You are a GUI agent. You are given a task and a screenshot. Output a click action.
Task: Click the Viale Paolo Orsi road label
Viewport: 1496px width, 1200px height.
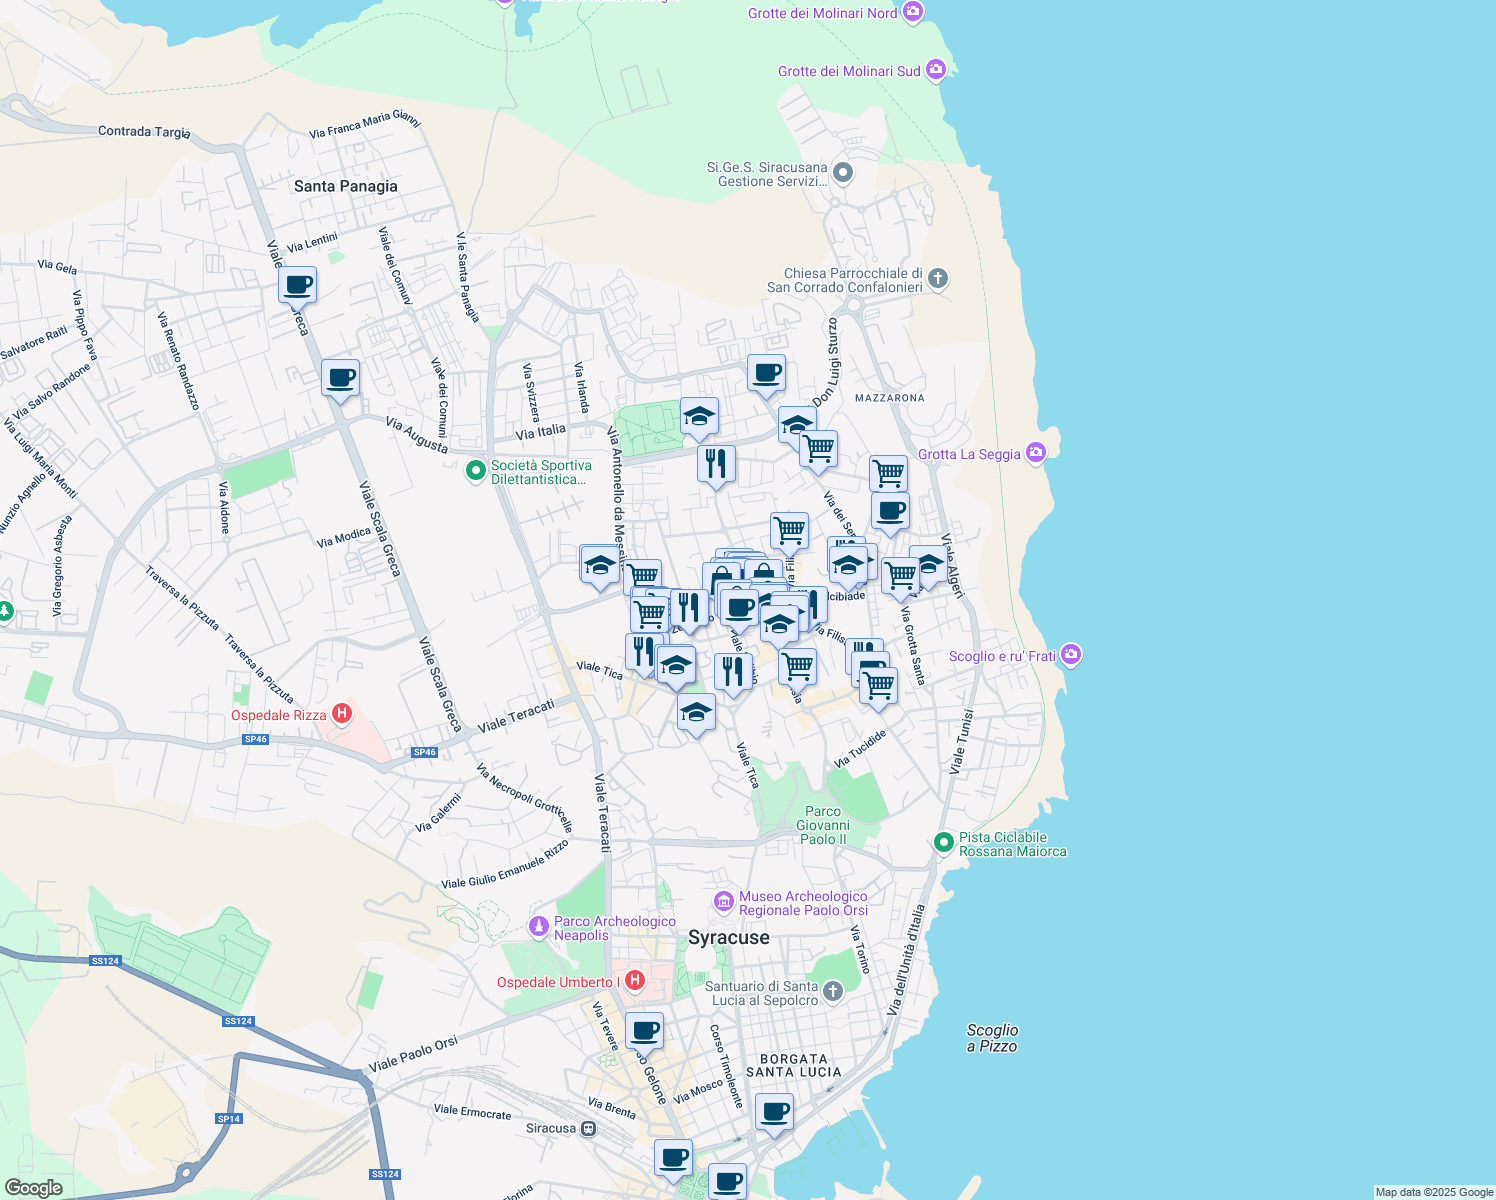click(413, 1055)
